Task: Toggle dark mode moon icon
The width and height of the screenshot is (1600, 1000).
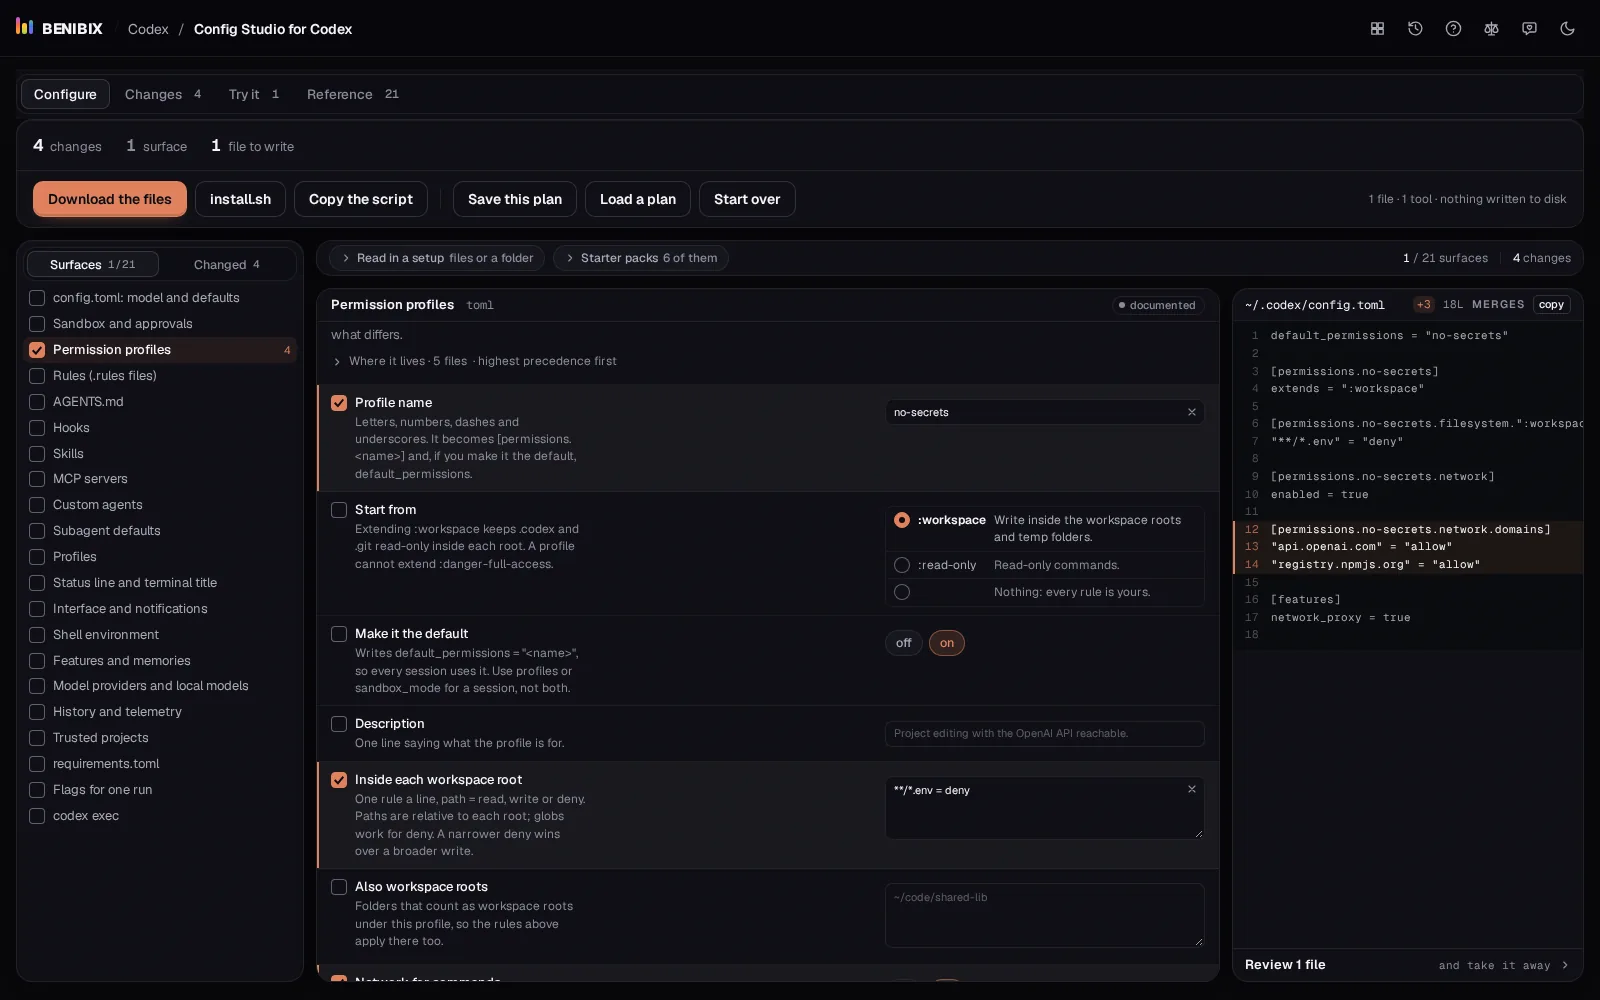Action: [1567, 29]
